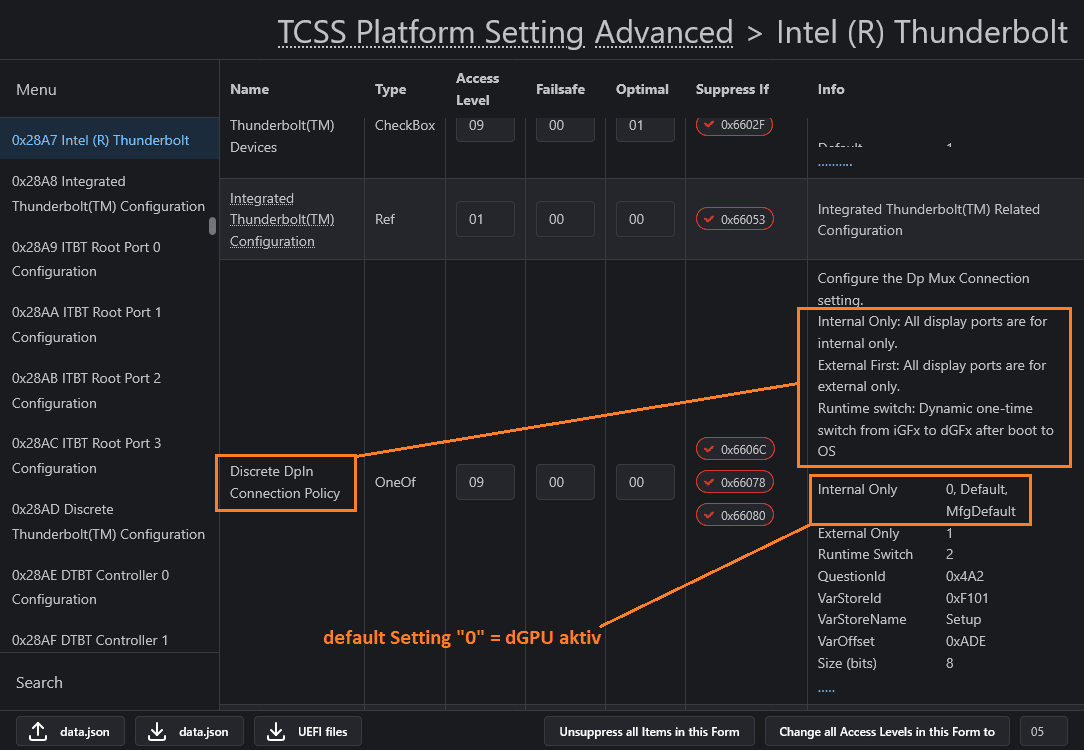
Task: Click the sidebar menu scrollbar thumb
Action: (212, 225)
